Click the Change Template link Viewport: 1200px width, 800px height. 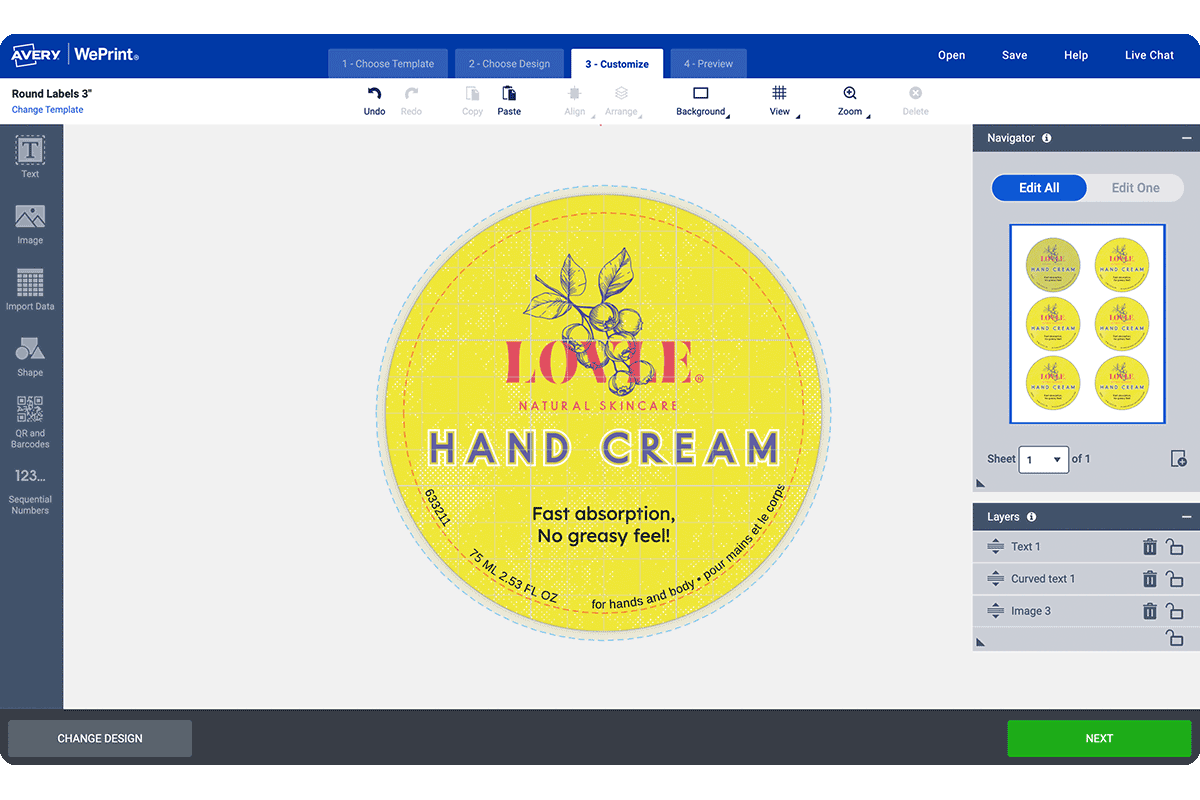coord(47,110)
